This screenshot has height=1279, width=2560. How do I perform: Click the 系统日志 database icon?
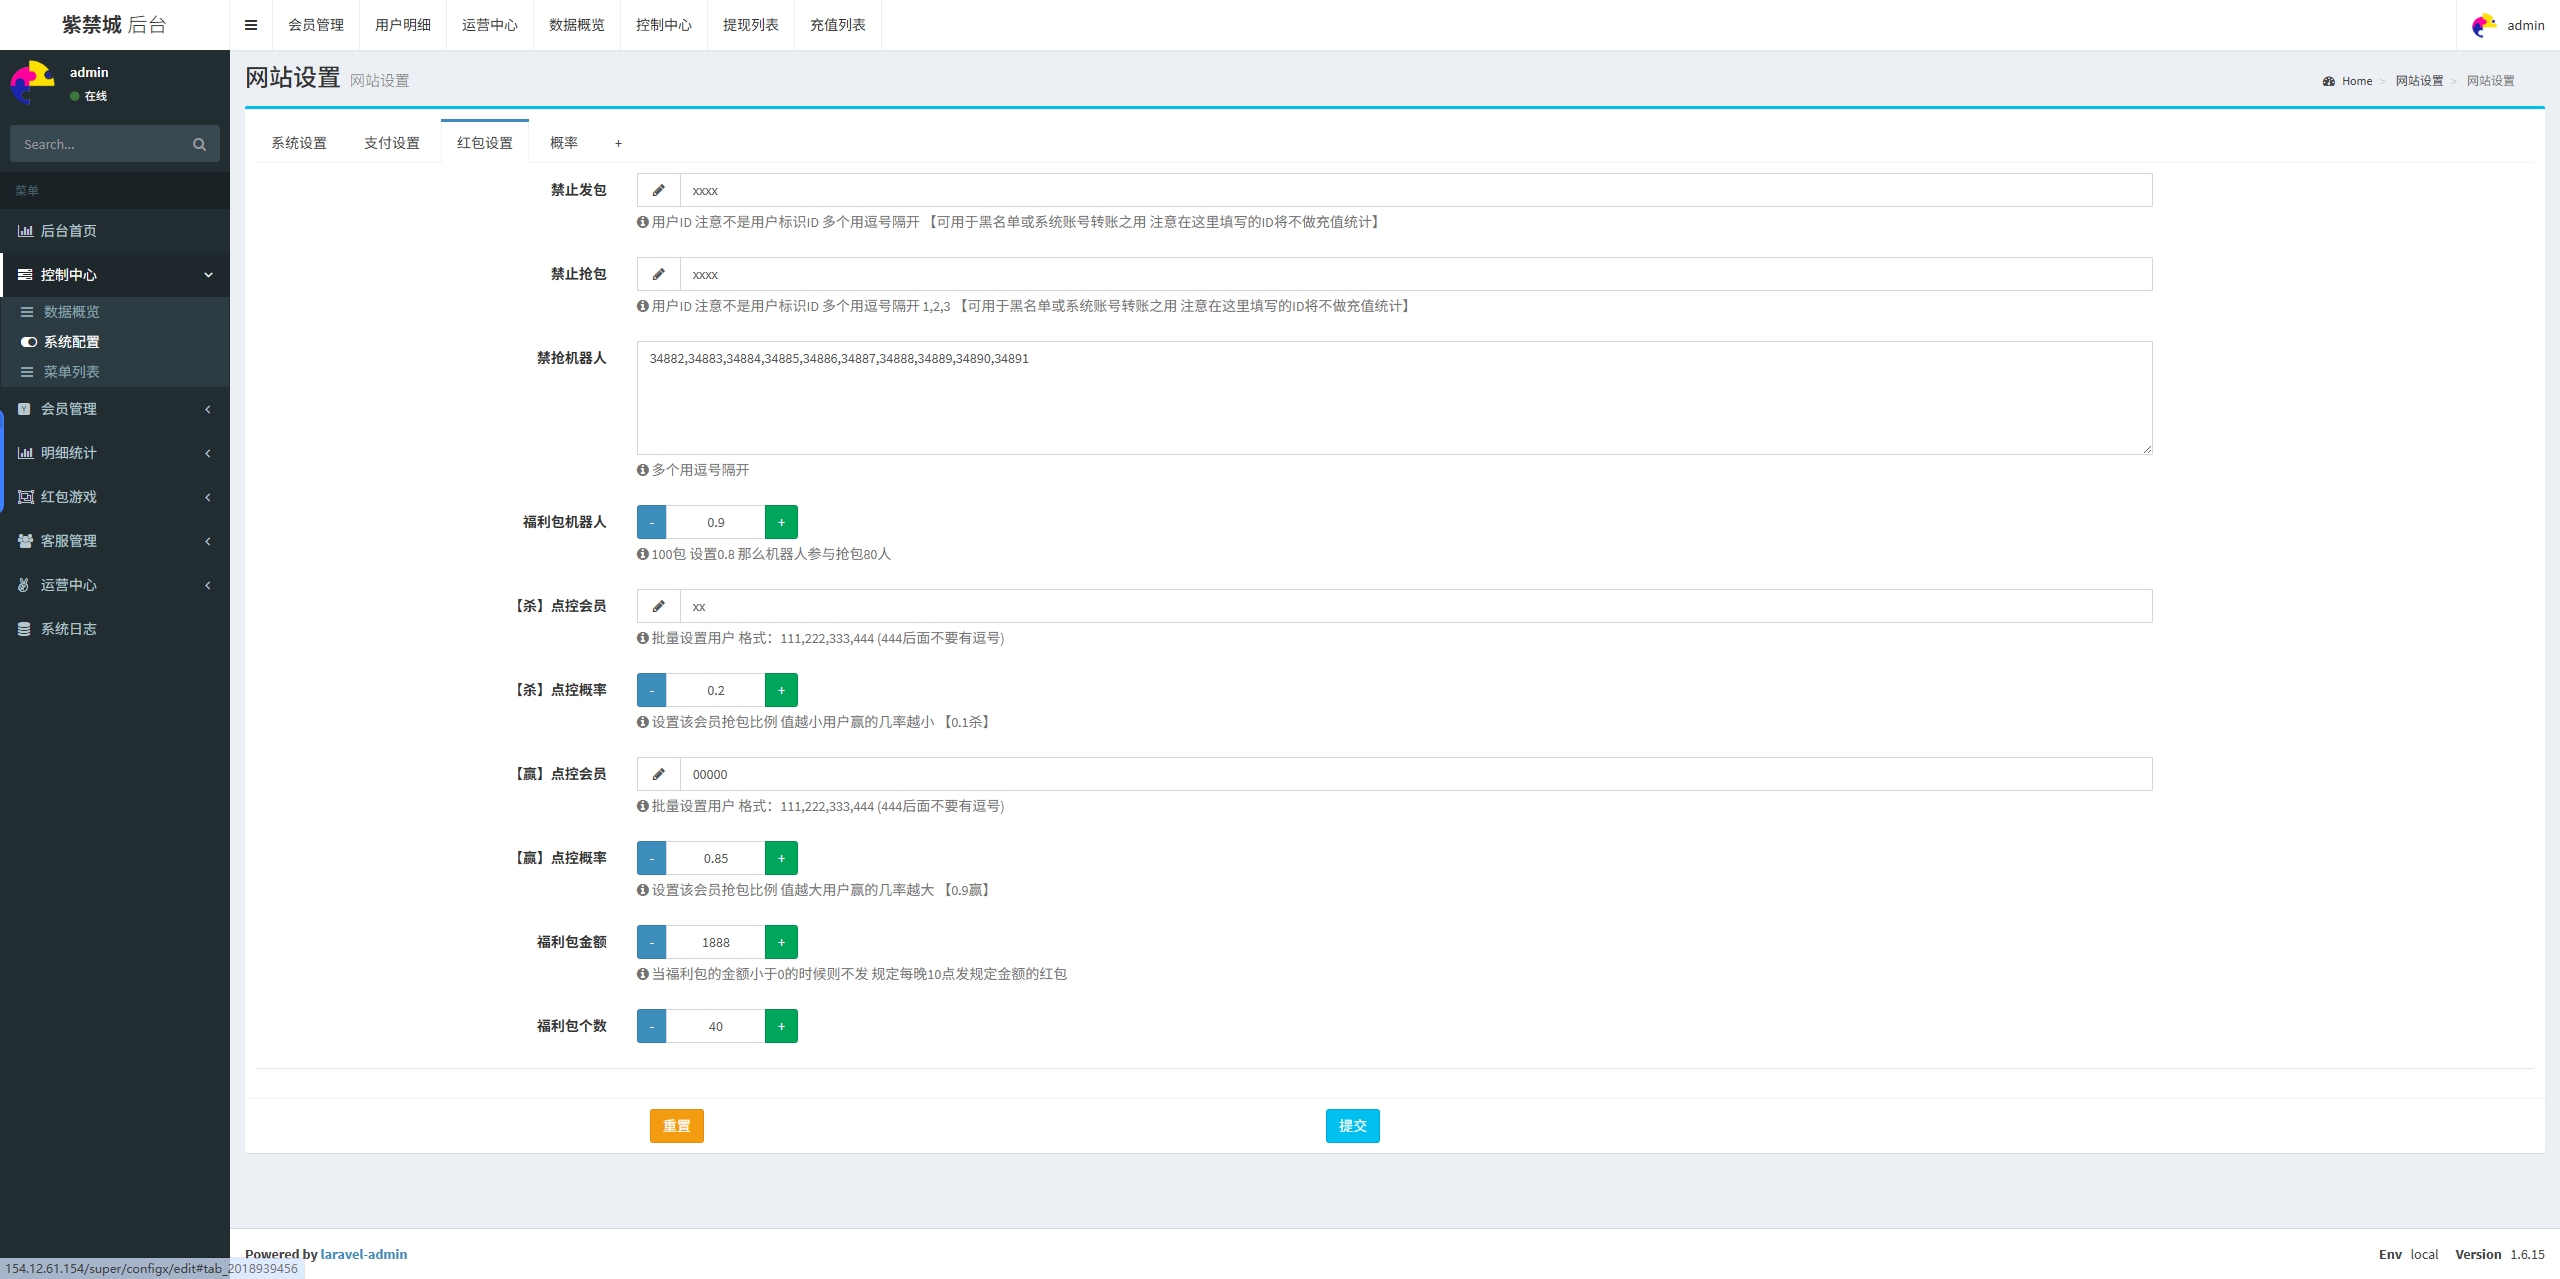click(24, 629)
